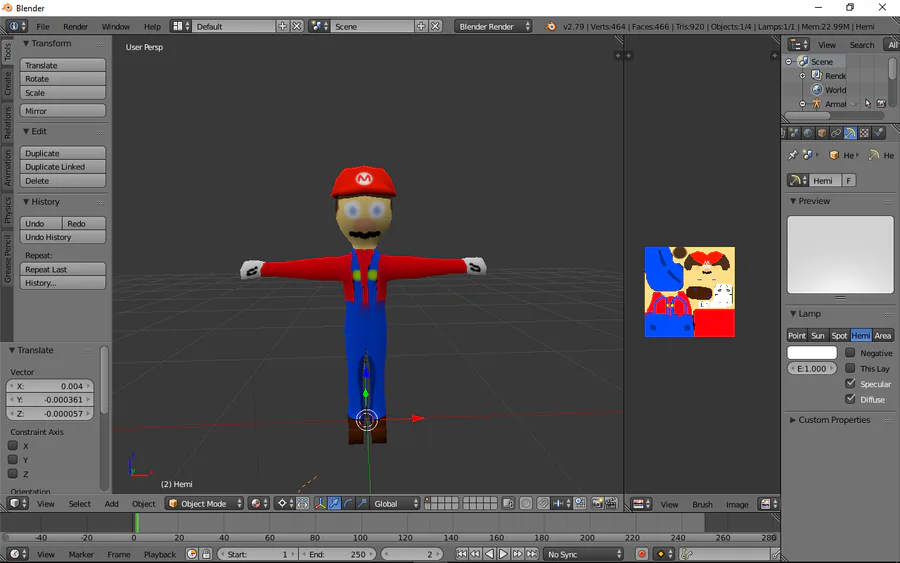
Task: Open the Object Mode dropdown
Action: 205,503
